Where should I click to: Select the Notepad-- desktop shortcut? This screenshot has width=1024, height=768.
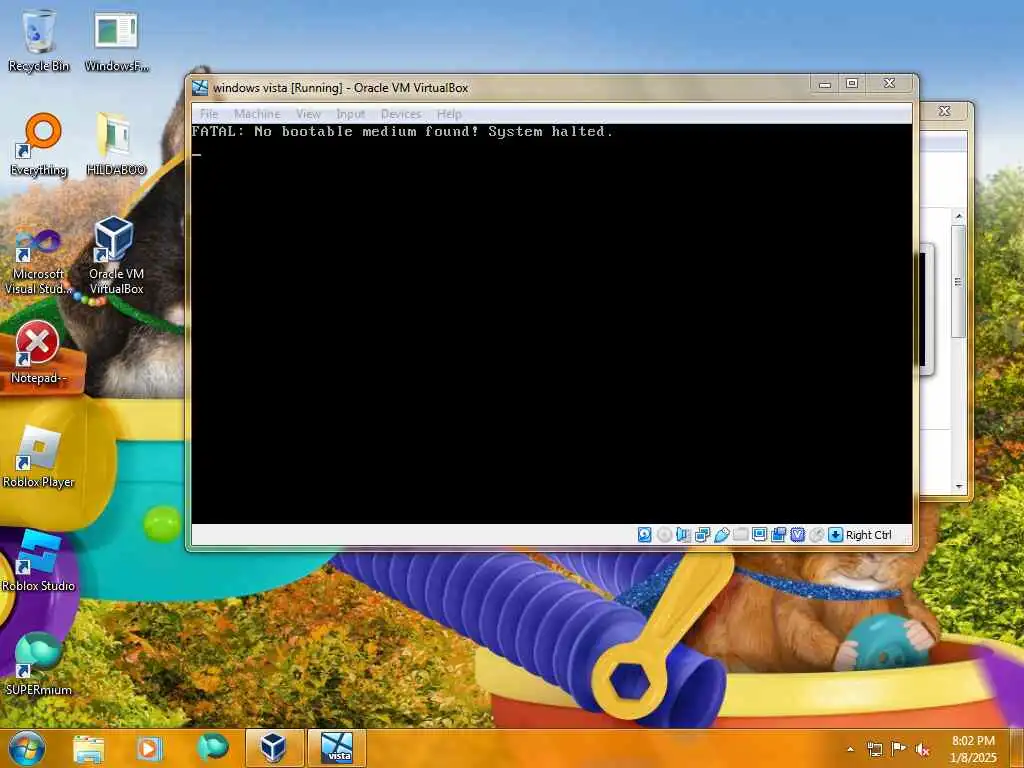point(39,353)
